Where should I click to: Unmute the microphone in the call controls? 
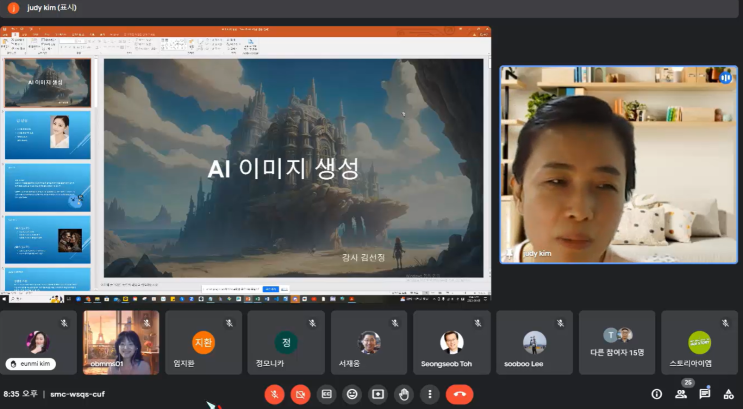(274, 394)
